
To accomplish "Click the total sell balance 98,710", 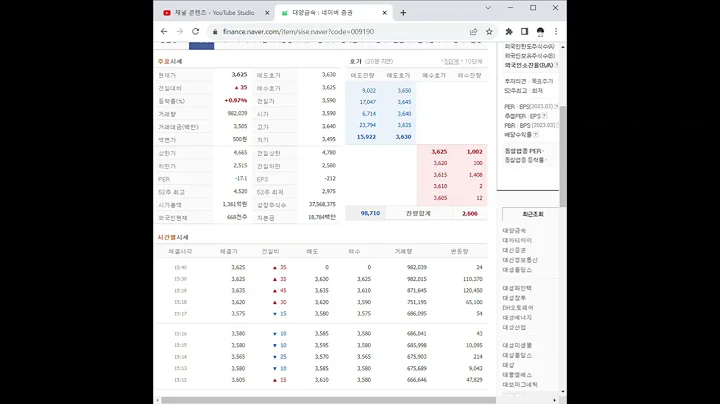I will (370, 213).
